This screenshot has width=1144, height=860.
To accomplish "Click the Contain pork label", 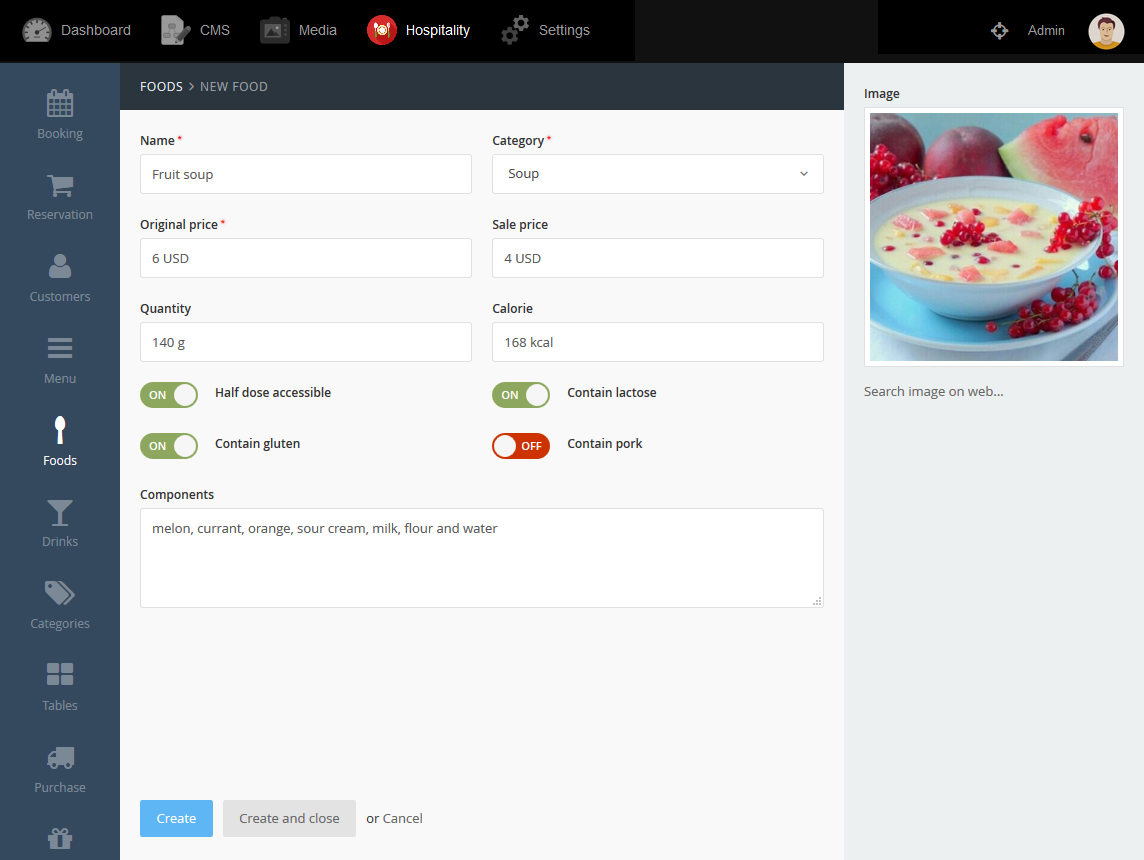I will point(605,443).
